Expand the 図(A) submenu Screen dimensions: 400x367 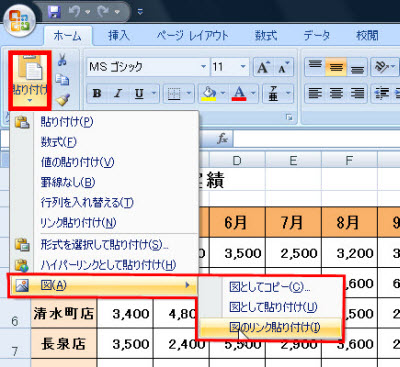coord(103,285)
